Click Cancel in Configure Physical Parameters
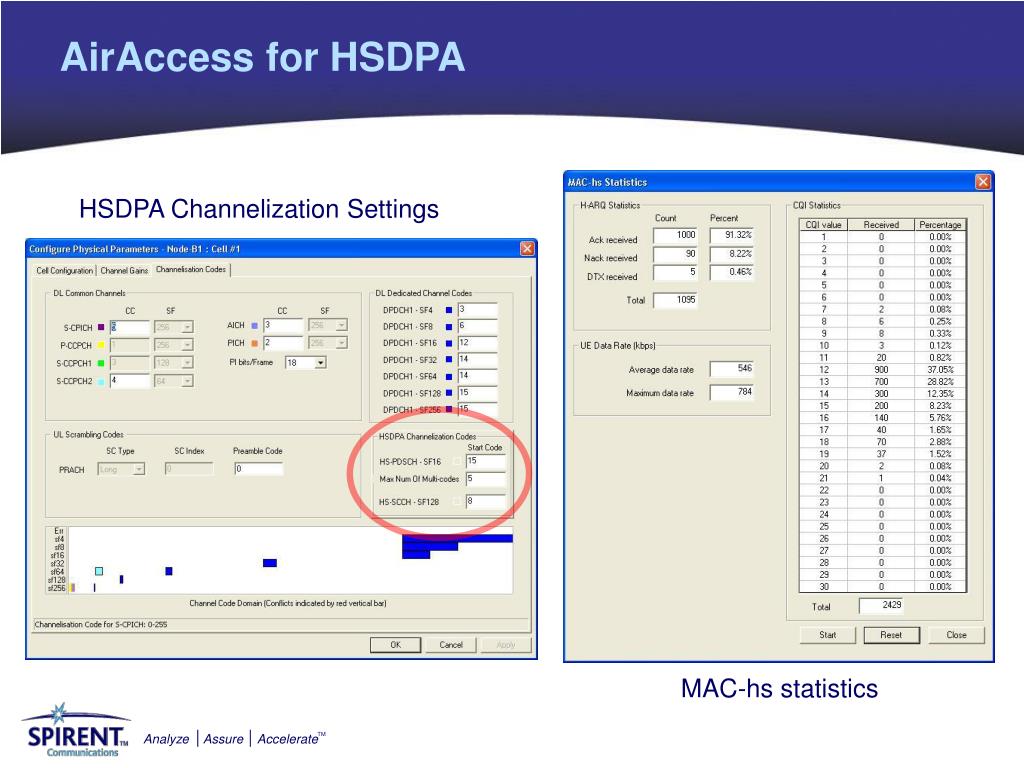 point(451,645)
